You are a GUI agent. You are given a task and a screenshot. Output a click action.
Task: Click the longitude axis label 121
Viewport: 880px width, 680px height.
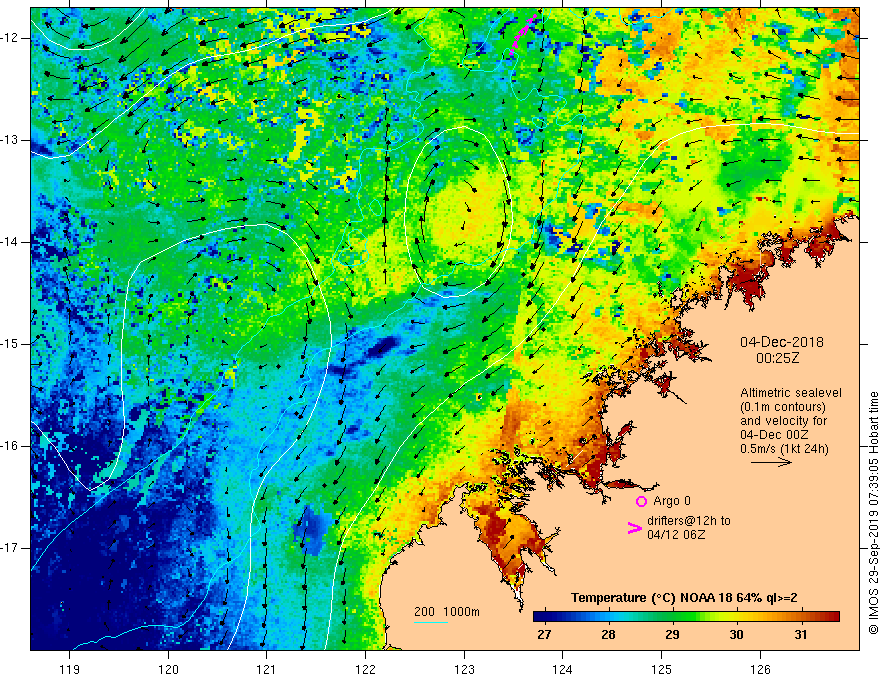tap(267, 669)
